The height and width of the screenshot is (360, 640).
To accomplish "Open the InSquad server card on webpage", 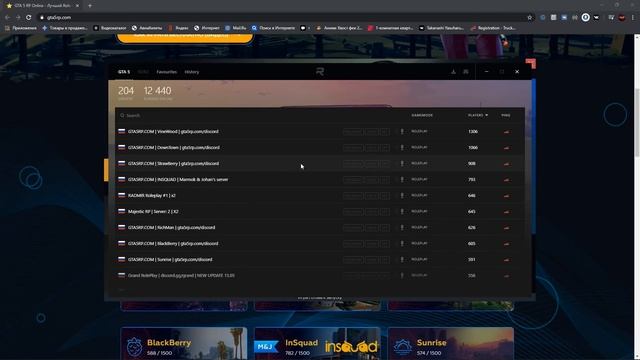I will [318, 343].
